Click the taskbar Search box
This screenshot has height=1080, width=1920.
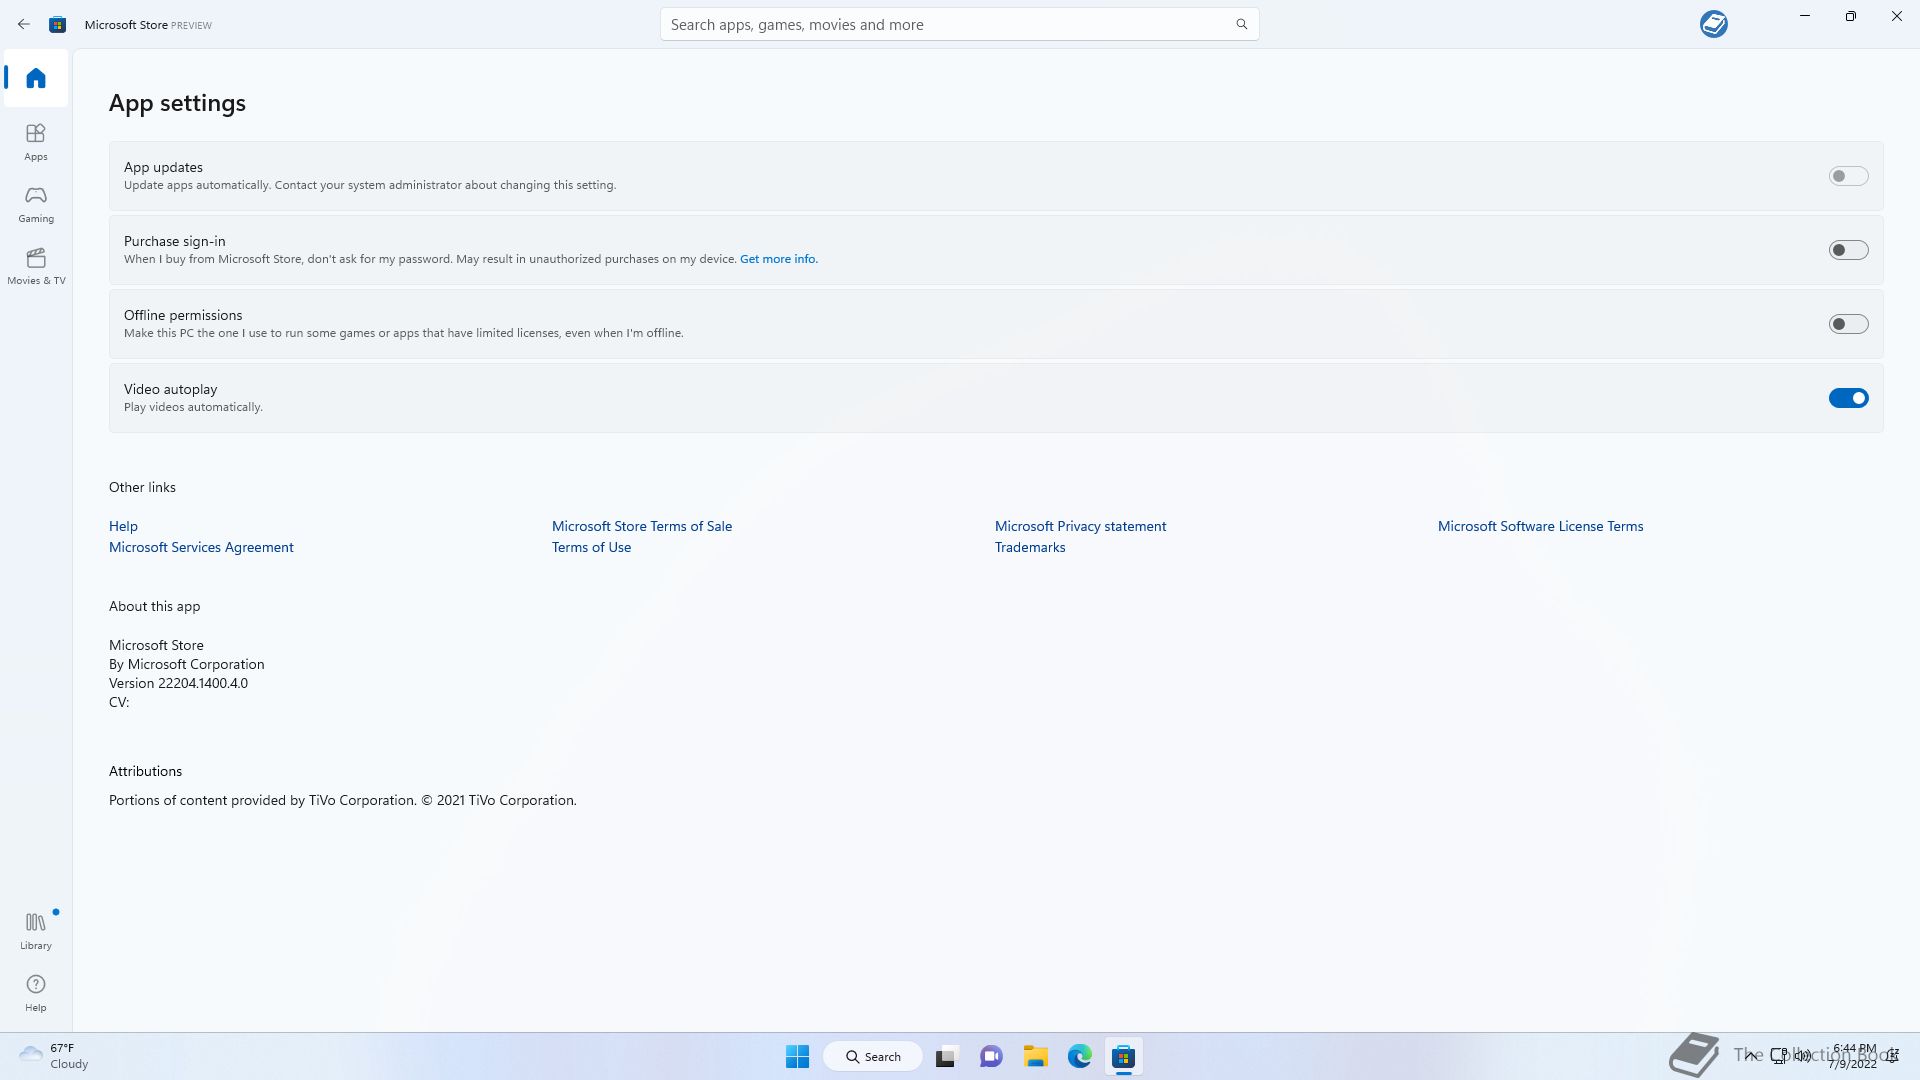pyautogui.click(x=872, y=1056)
